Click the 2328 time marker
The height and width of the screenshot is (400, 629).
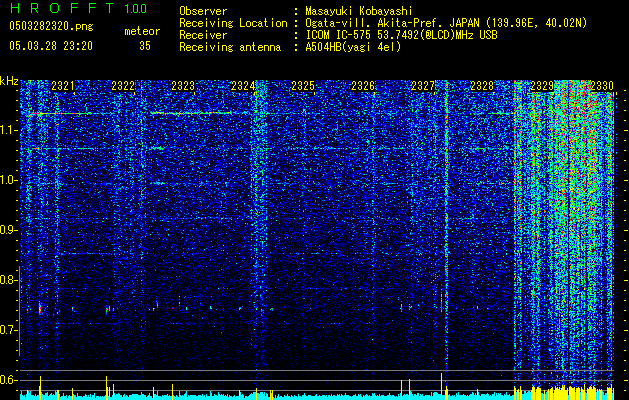(x=482, y=85)
